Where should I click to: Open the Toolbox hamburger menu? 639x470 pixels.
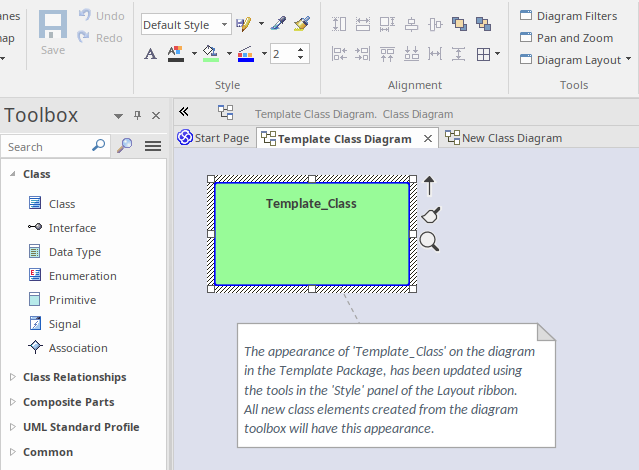coord(153,147)
